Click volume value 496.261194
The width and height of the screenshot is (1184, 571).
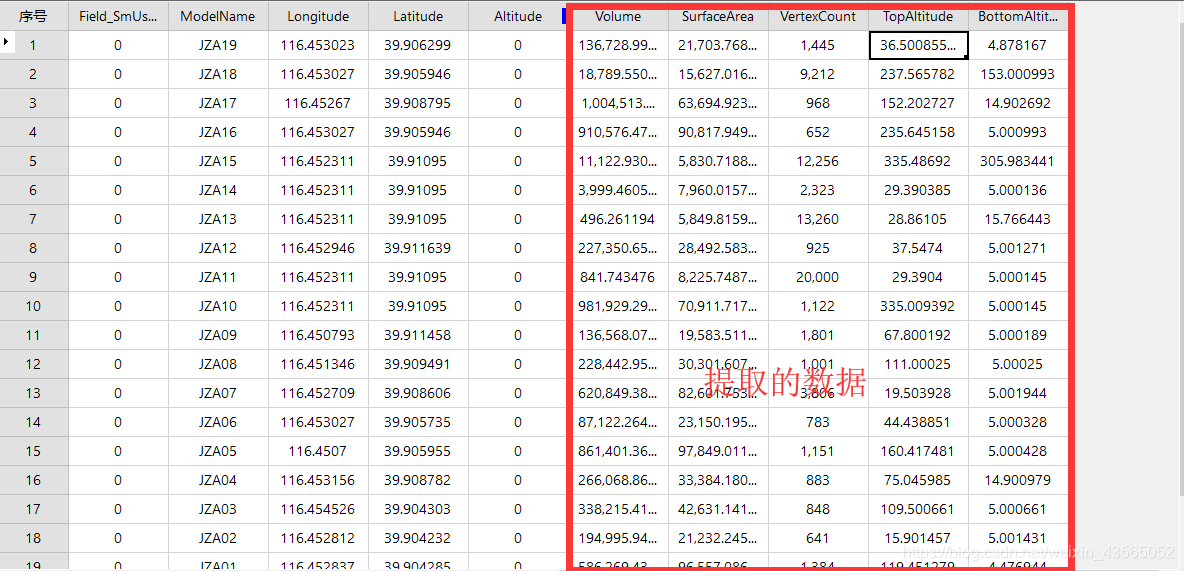click(618, 219)
